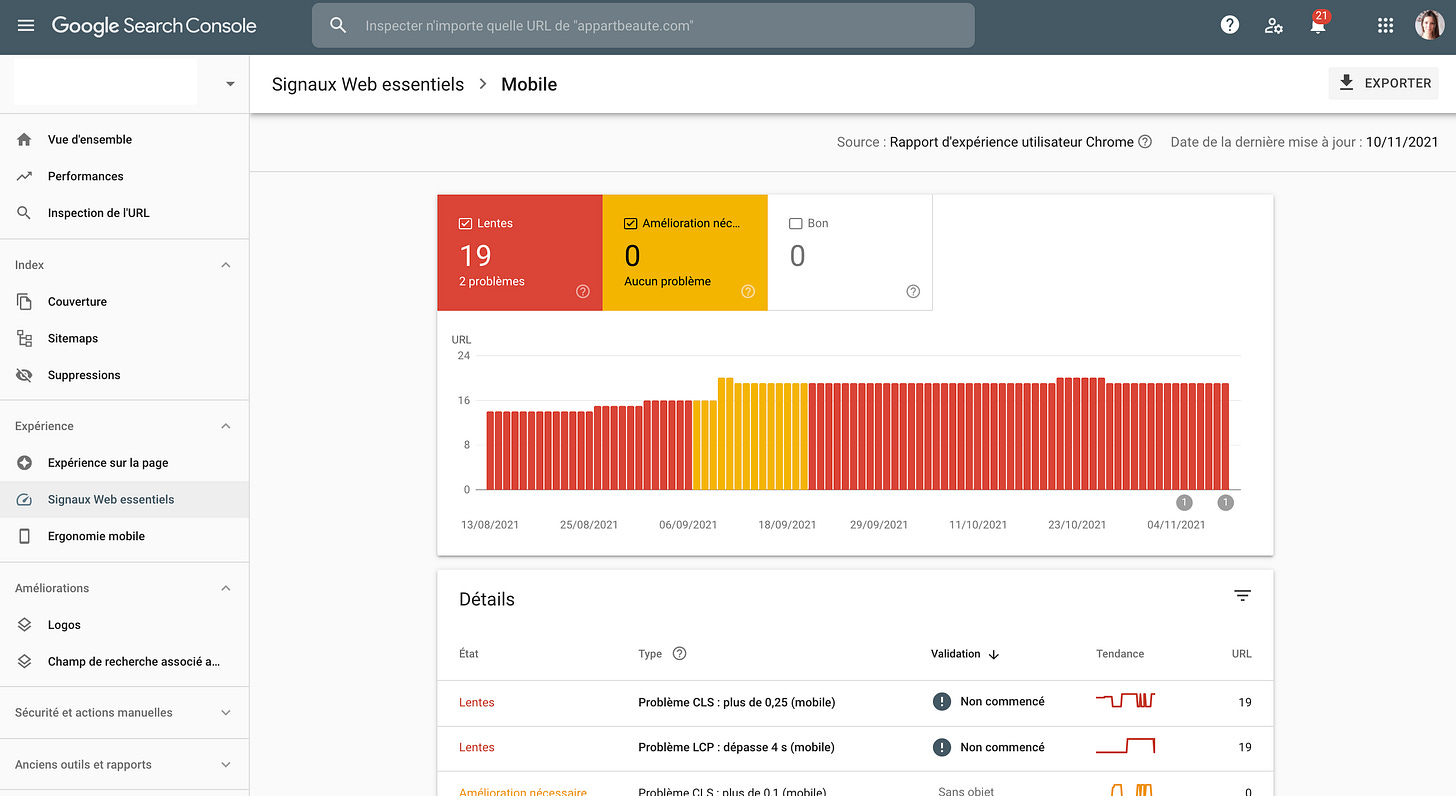
Task: Collapse the Améliorations section
Action: pos(226,588)
